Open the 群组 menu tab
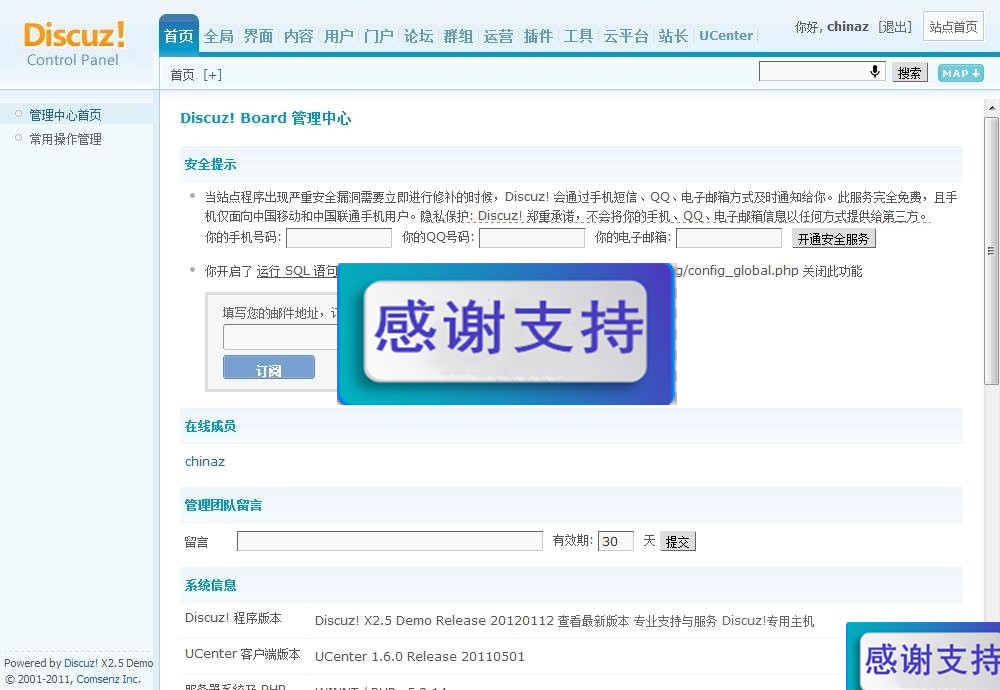Image resolution: width=1000 pixels, height=690 pixels. click(x=459, y=36)
